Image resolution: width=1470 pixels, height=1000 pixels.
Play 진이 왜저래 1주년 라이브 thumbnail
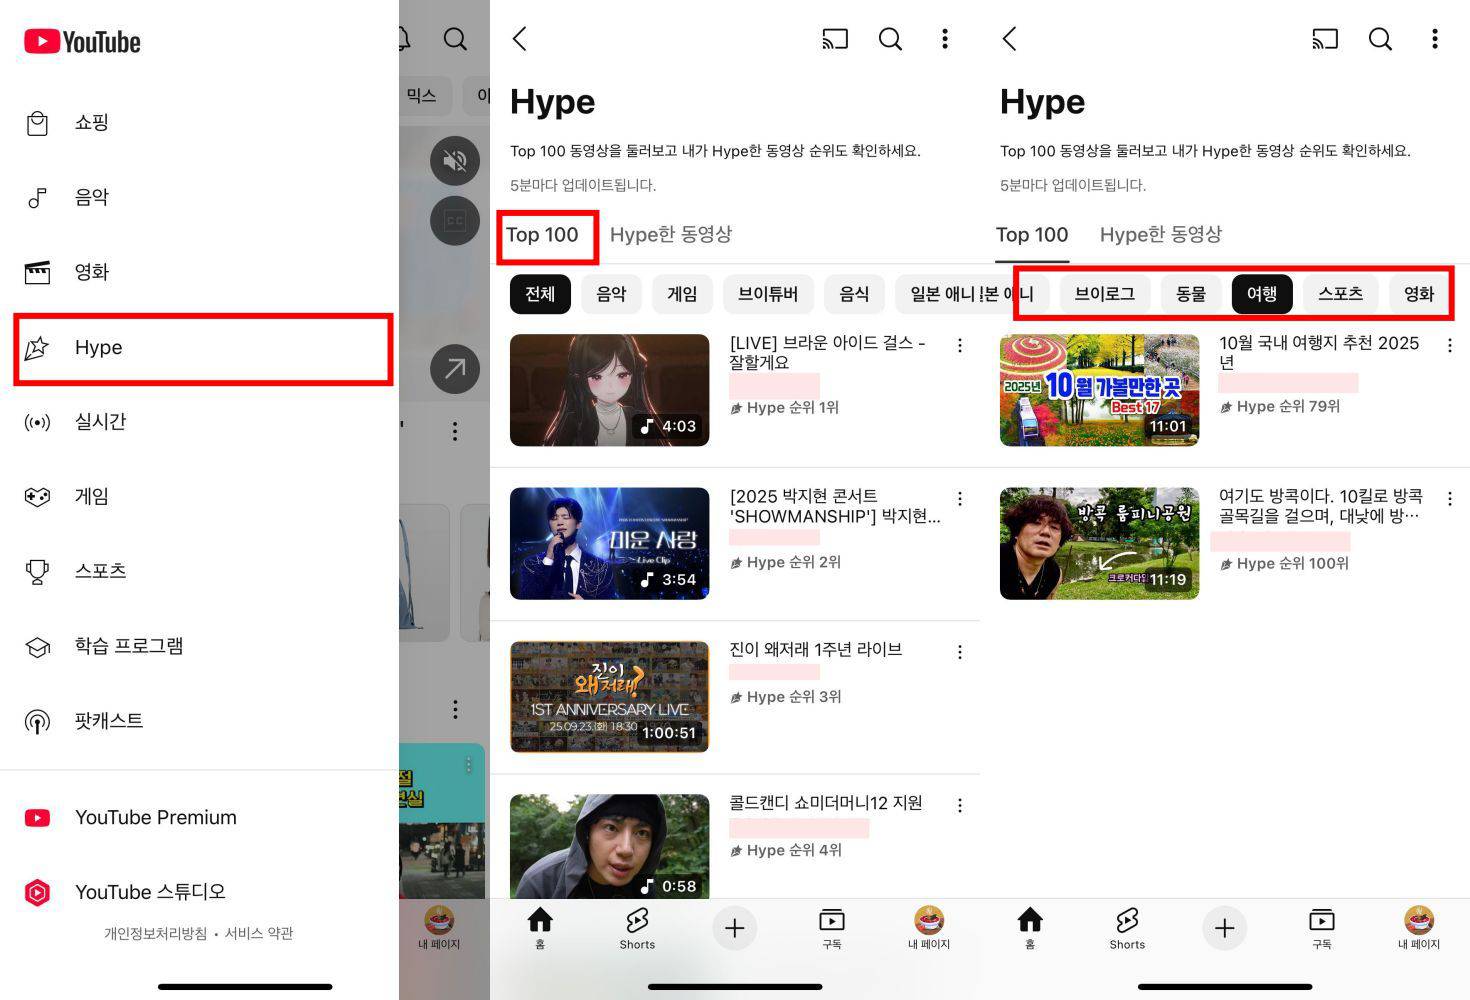(609, 697)
